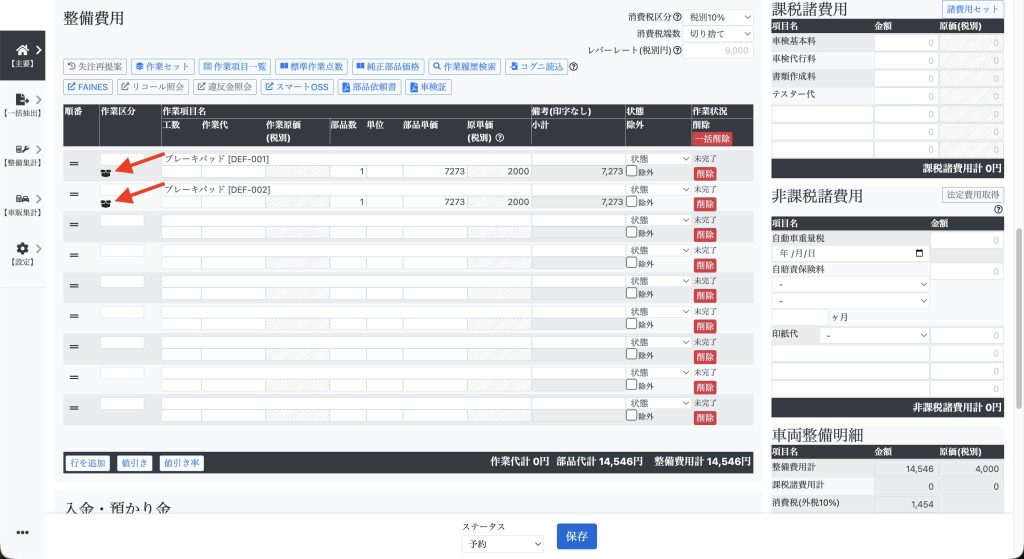Screen dimensions: 1024x559
Task: Open calendar picker for 自動車重量税 date
Action: pyautogui.click(x=920, y=253)
